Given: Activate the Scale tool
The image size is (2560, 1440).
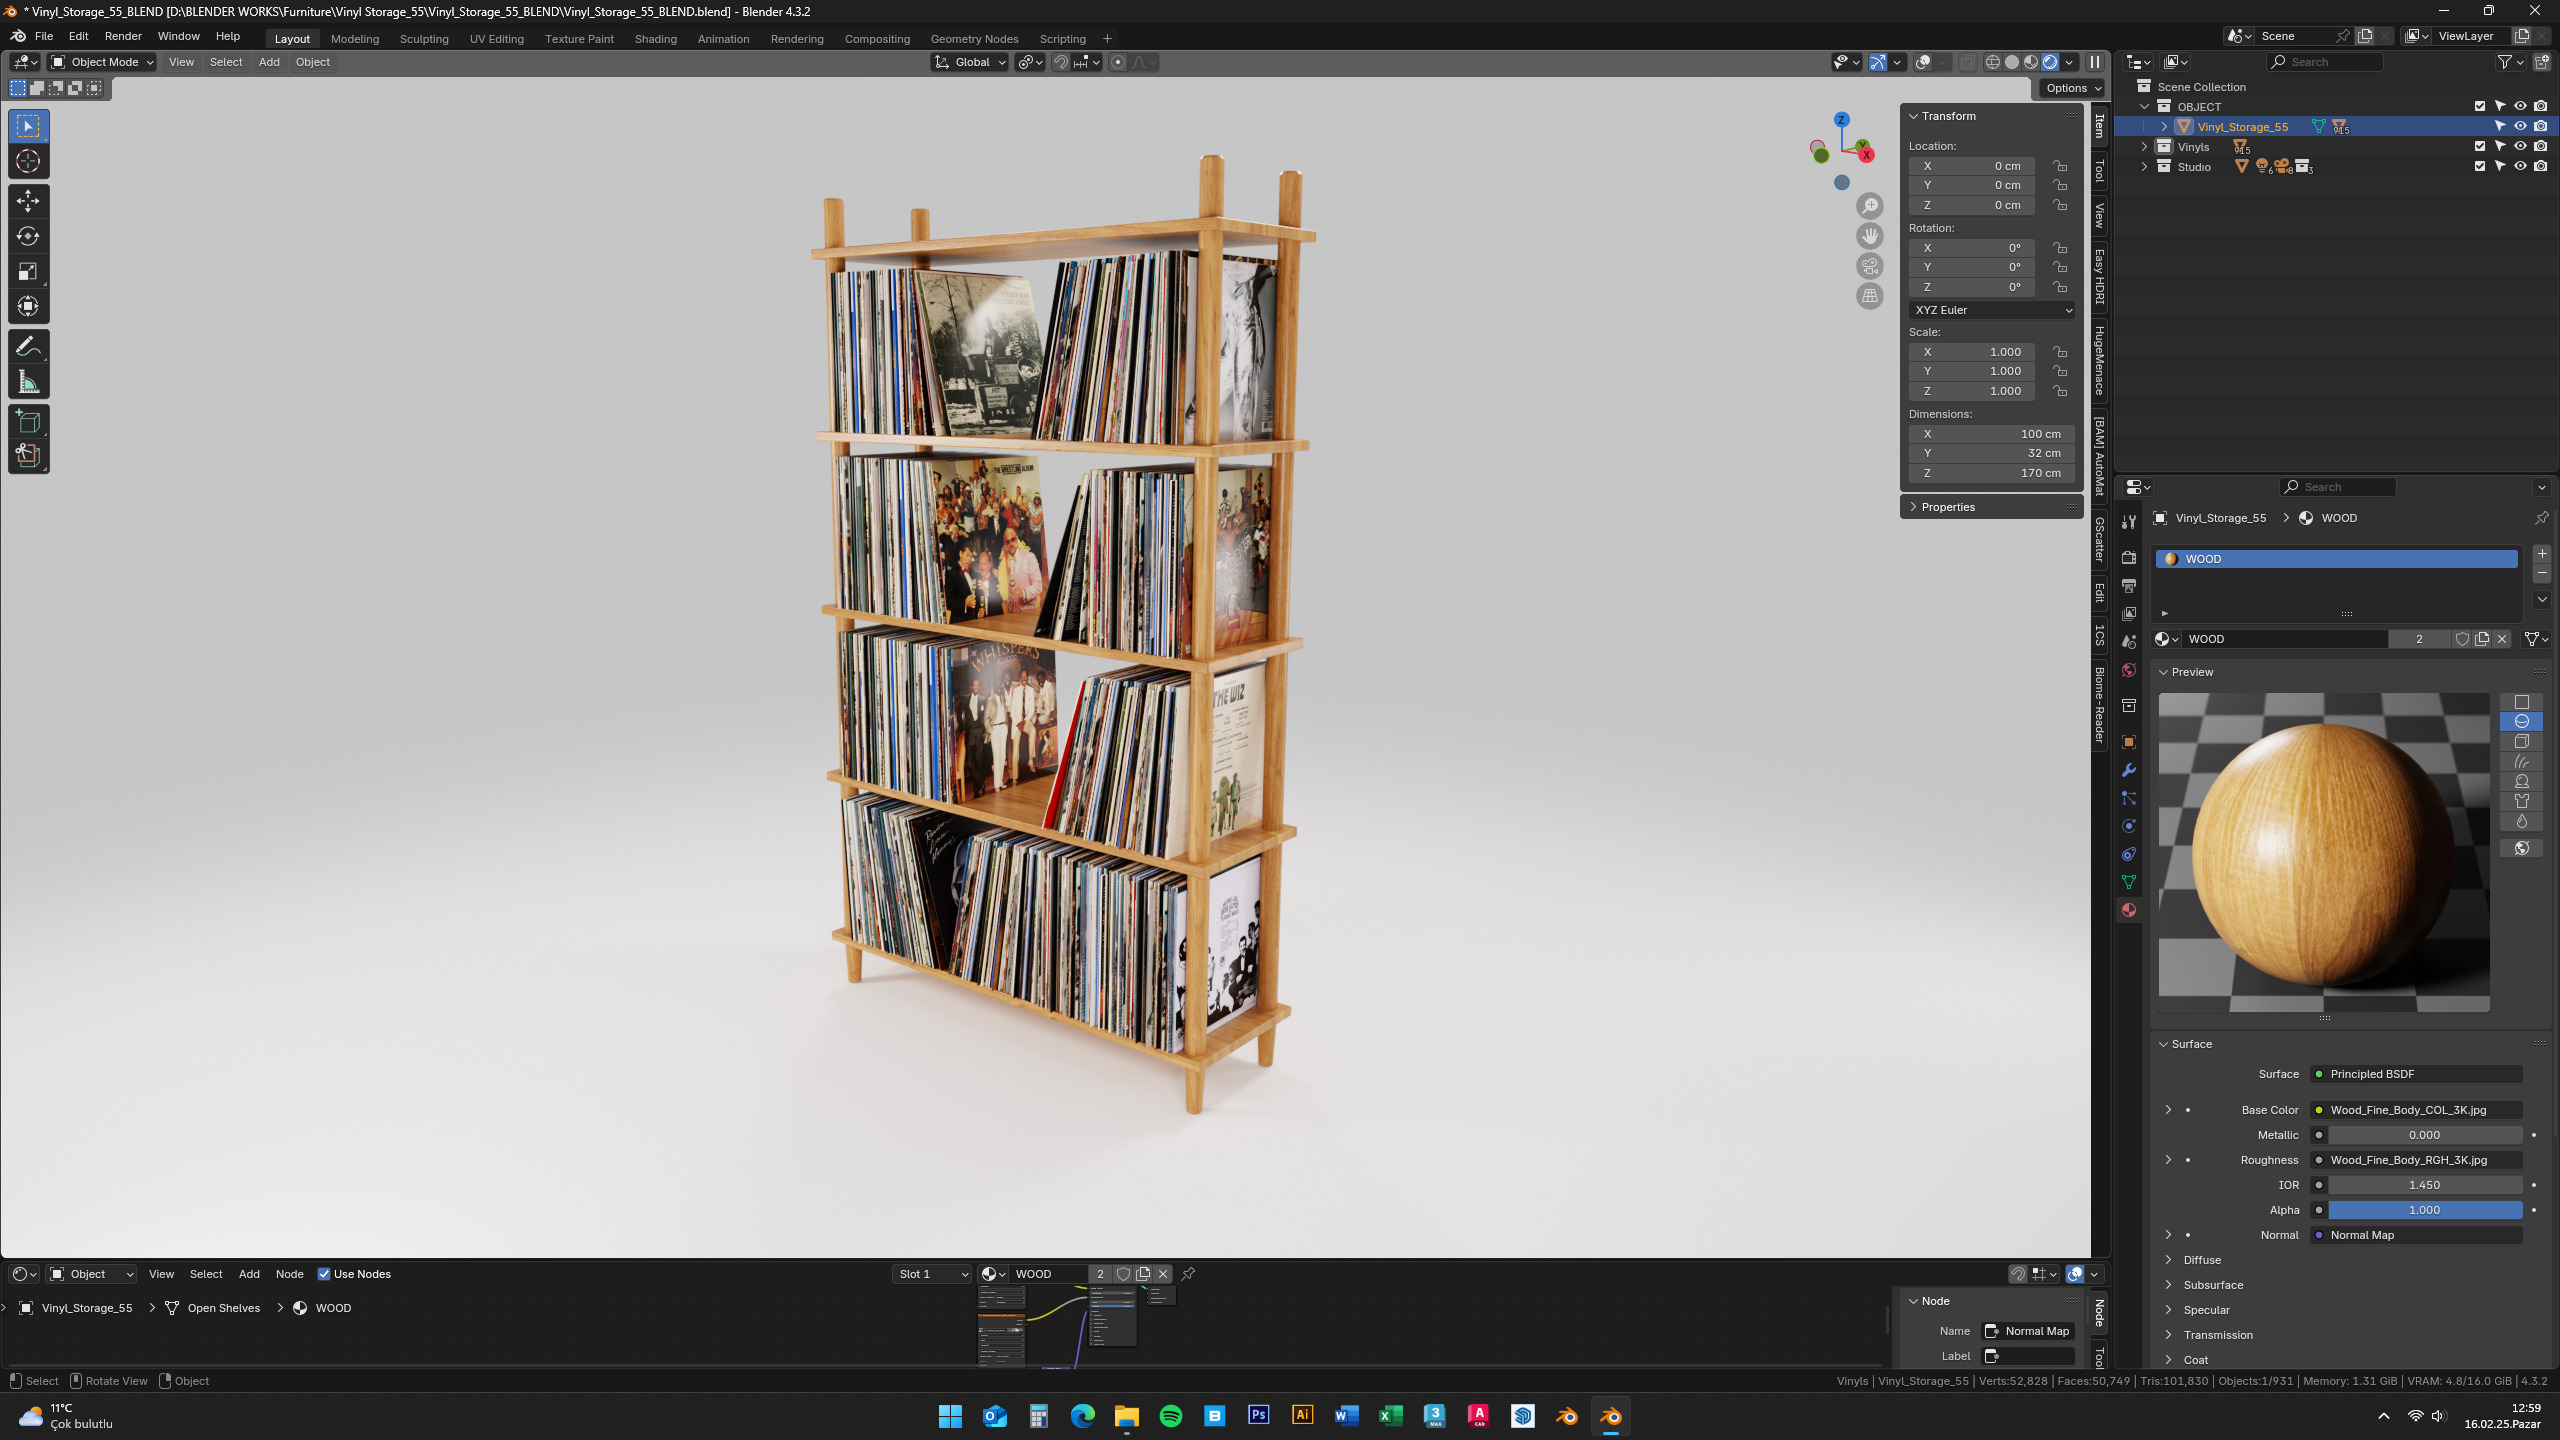Looking at the screenshot, I should (x=28, y=271).
